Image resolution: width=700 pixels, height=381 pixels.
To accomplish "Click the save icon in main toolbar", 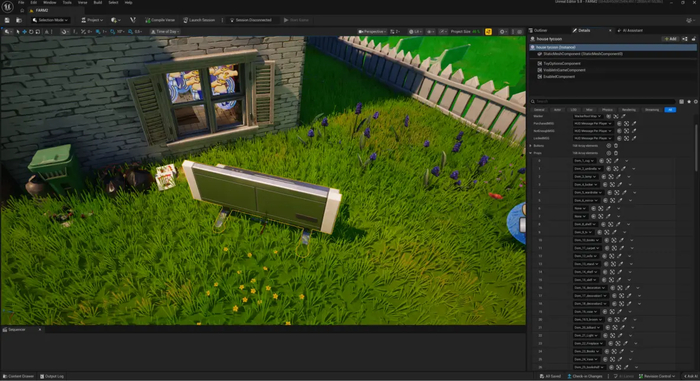I will coord(7,20).
